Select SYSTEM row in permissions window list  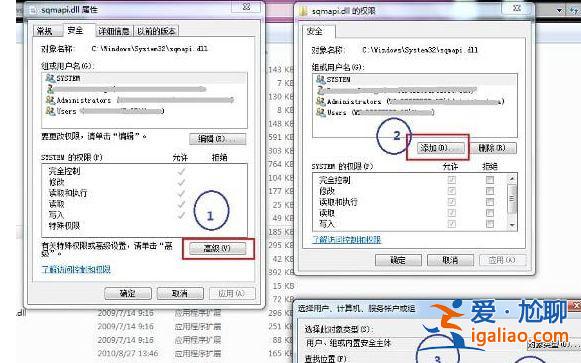pos(415,80)
